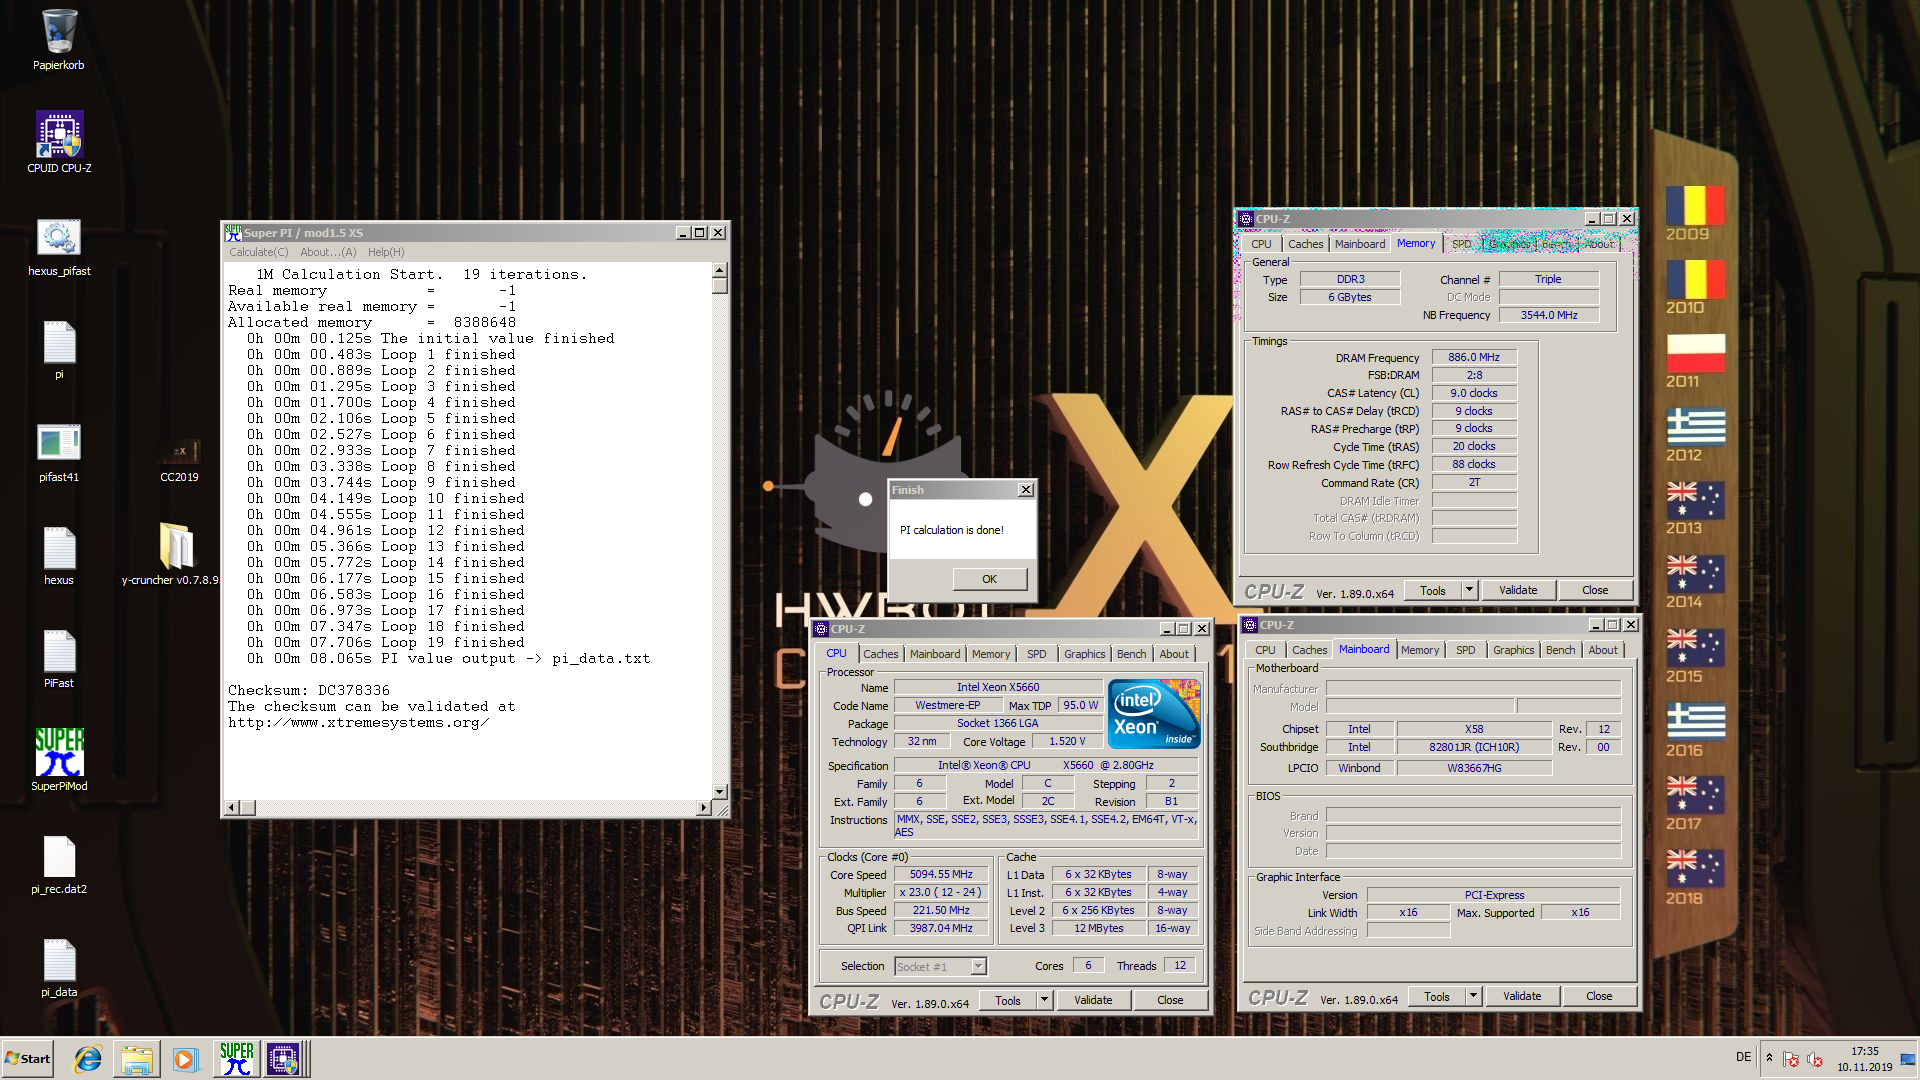Switch to SPD tab in CPU window

(x=1037, y=654)
